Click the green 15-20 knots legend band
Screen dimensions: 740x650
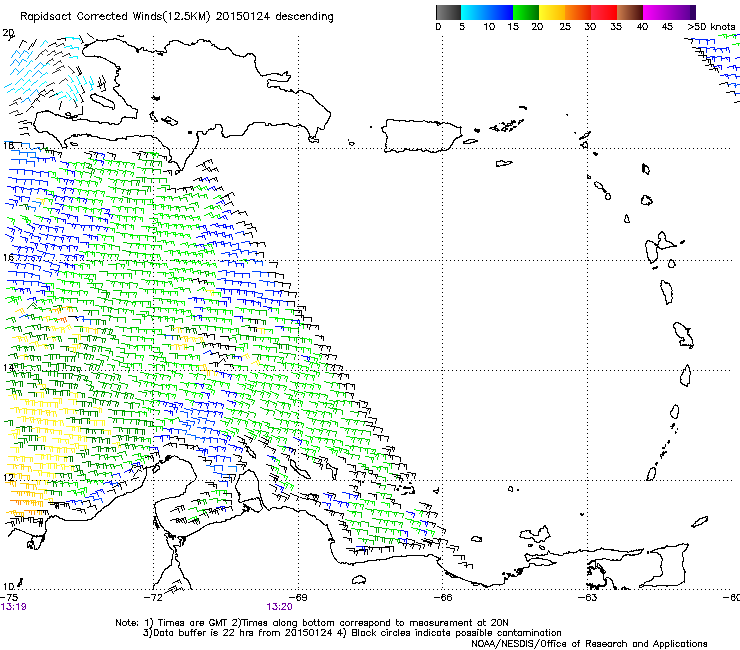point(526,12)
